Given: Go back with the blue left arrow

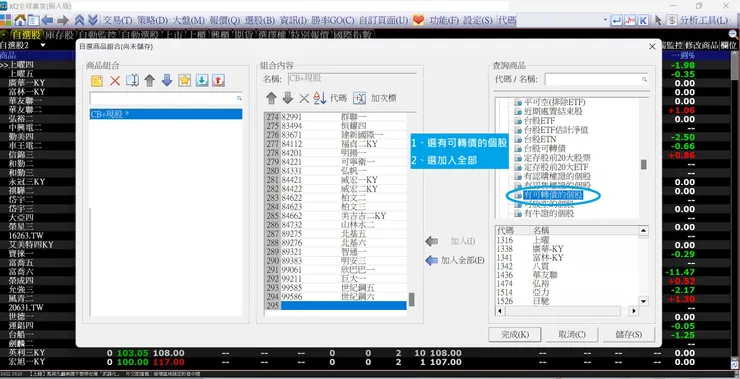Looking at the screenshot, I should pyautogui.click(x=47, y=20).
